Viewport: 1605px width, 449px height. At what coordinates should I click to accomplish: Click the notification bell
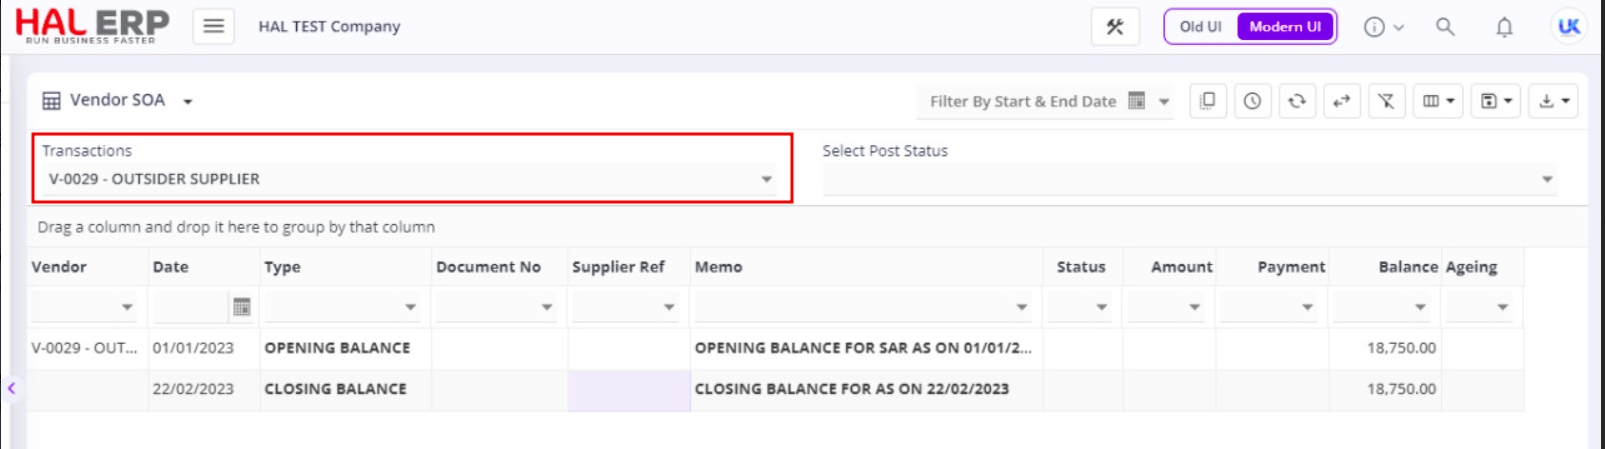pyautogui.click(x=1504, y=27)
